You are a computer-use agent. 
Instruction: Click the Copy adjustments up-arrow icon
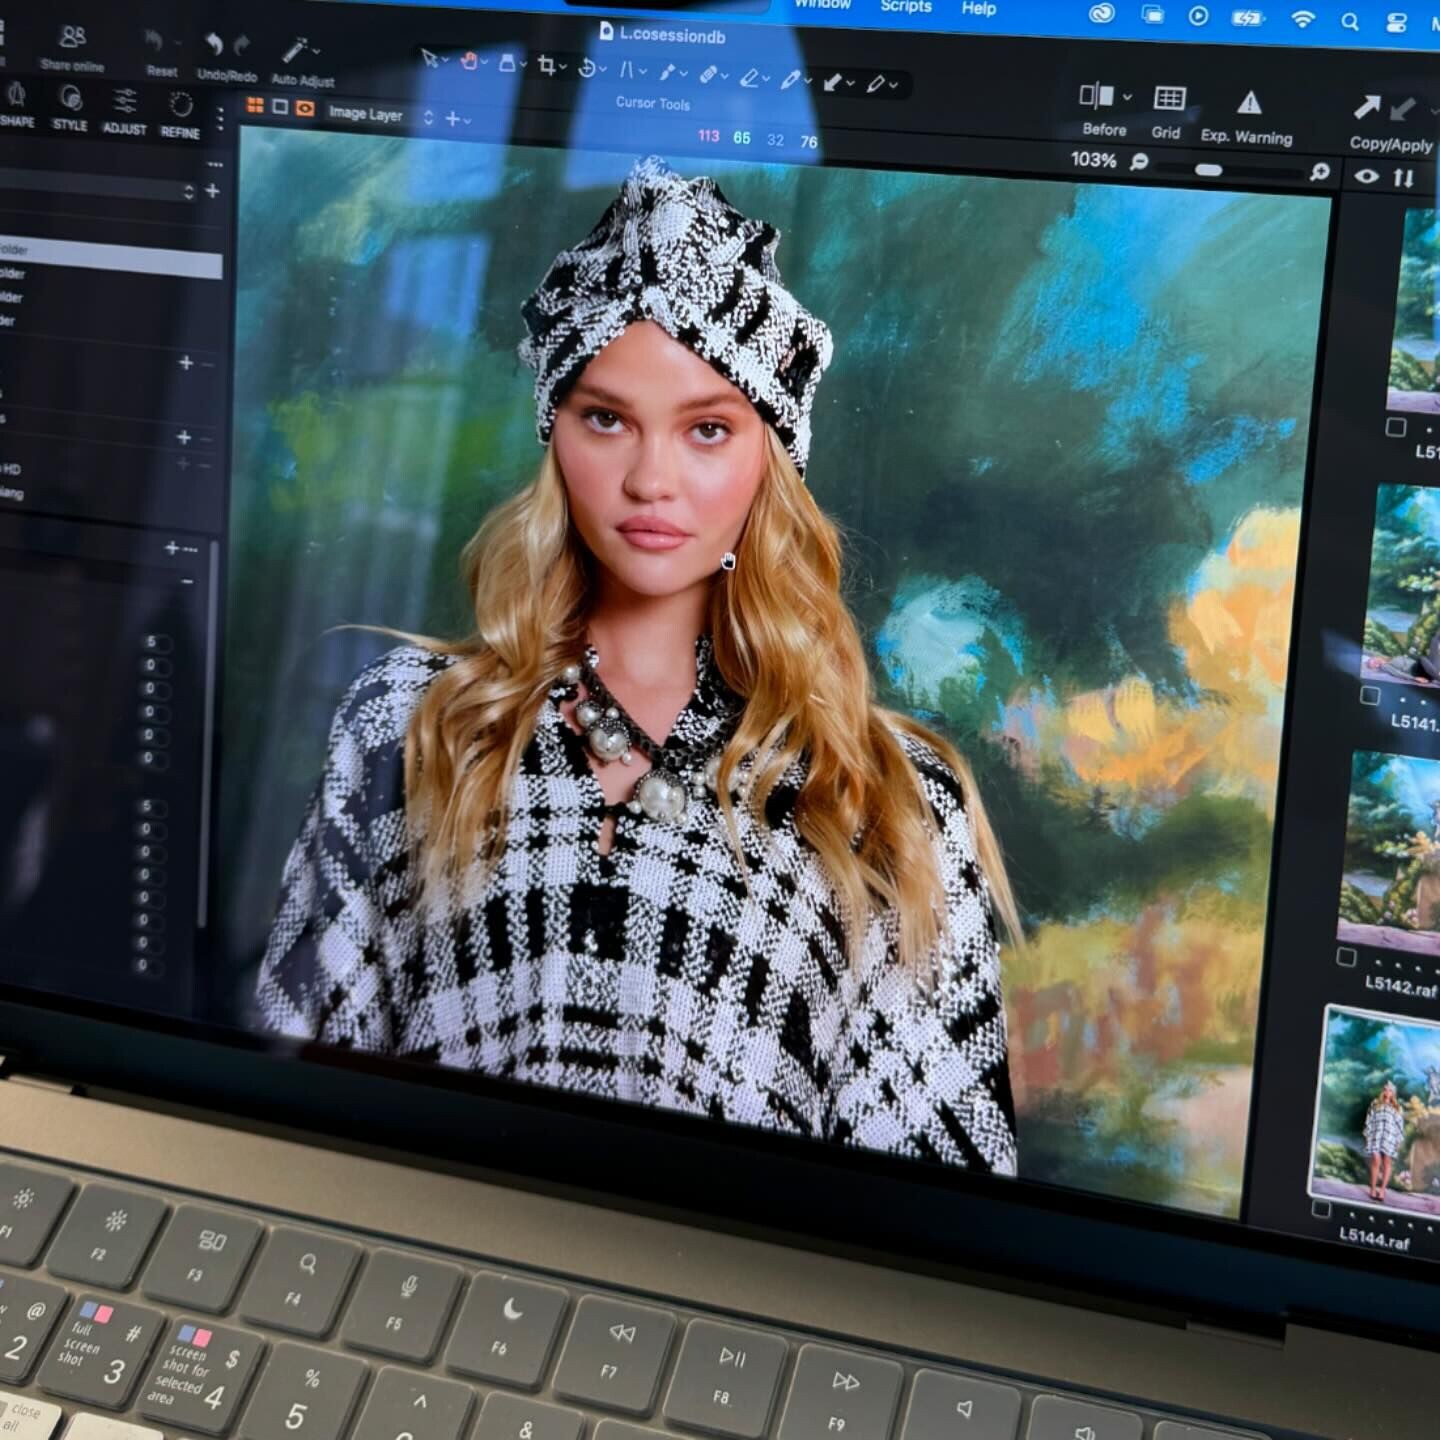pyautogui.click(x=1366, y=106)
